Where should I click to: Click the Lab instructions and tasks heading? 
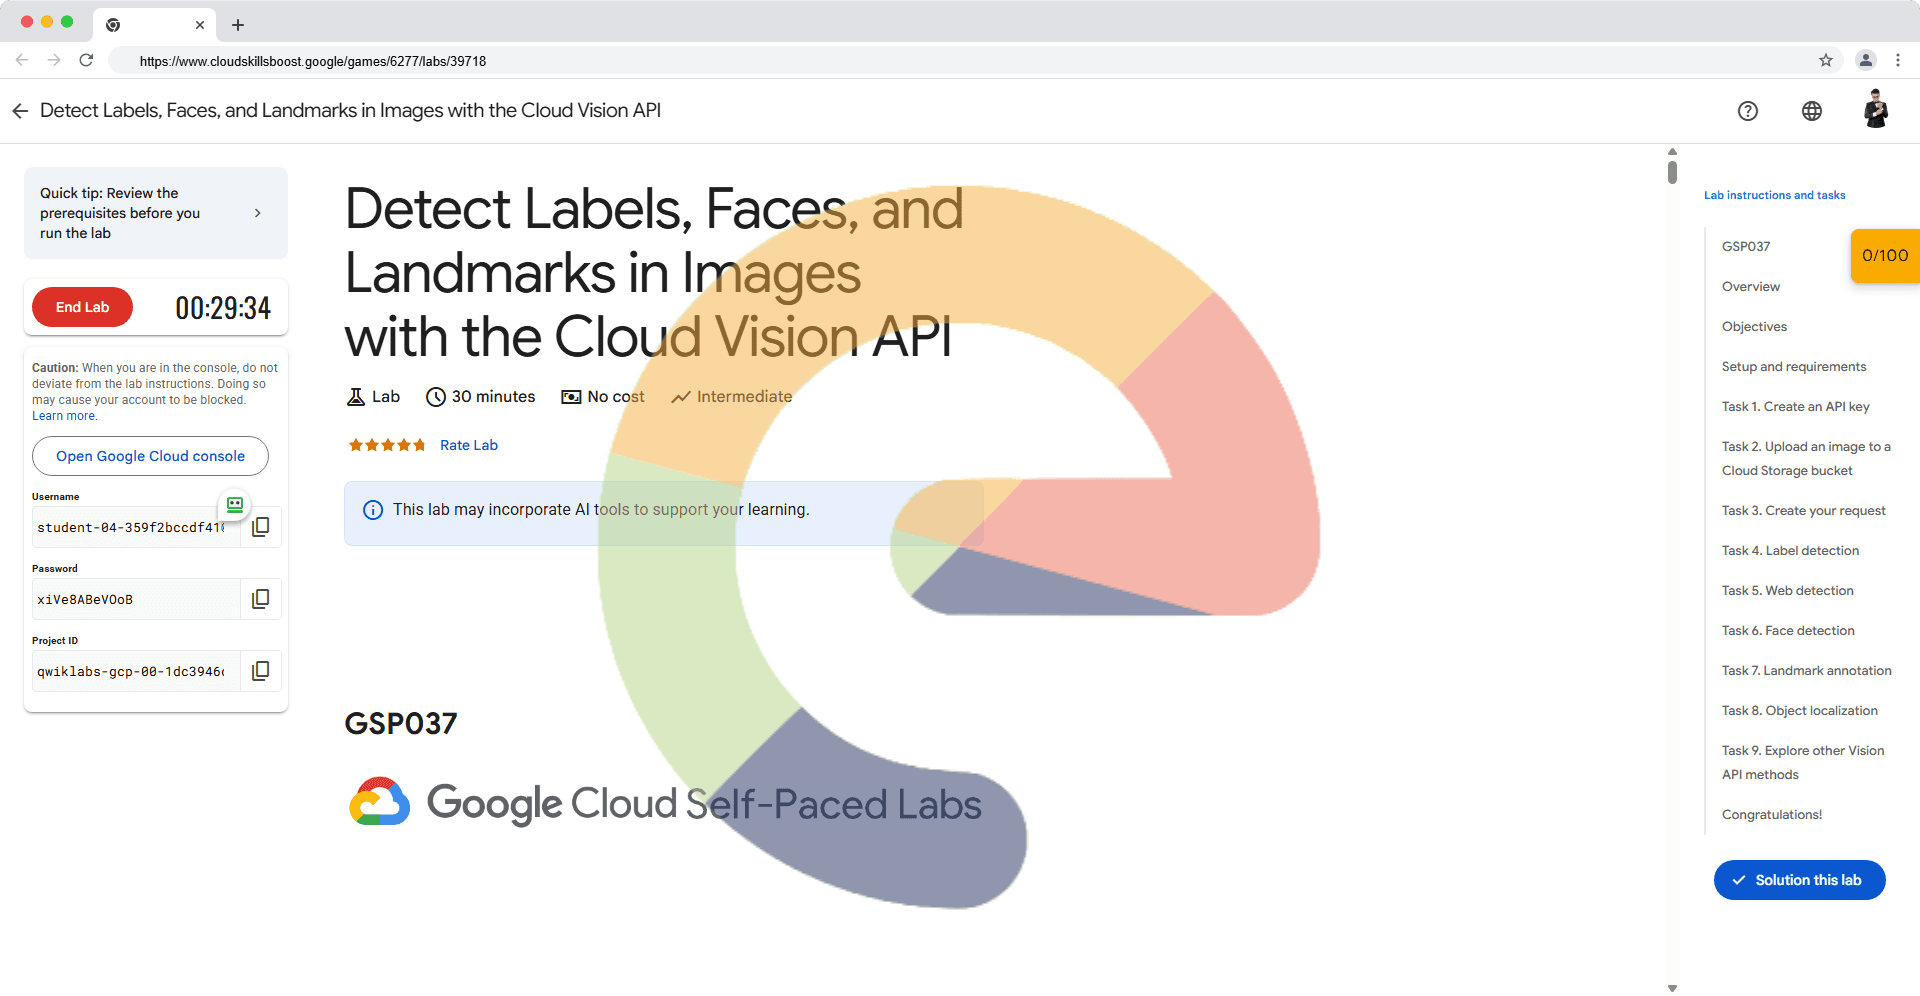(x=1775, y=195)
